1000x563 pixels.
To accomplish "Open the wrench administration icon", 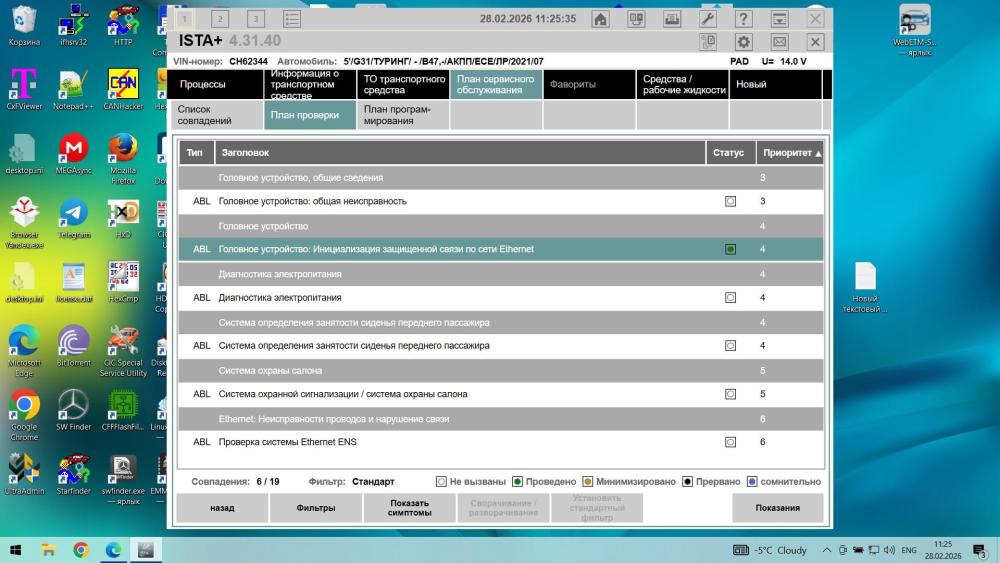I will 707,19.
